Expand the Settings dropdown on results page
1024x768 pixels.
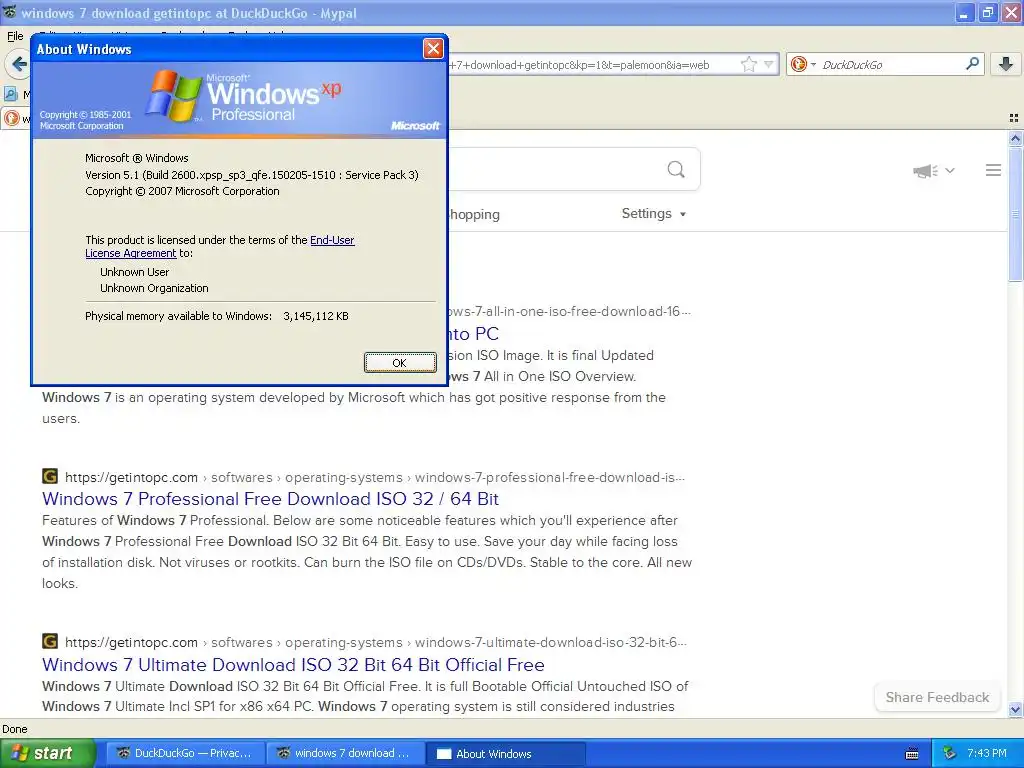[654, 214]
